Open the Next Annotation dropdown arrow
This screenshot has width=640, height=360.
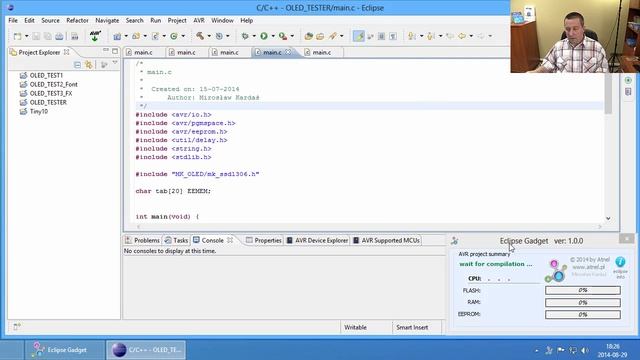pos(421,36)
